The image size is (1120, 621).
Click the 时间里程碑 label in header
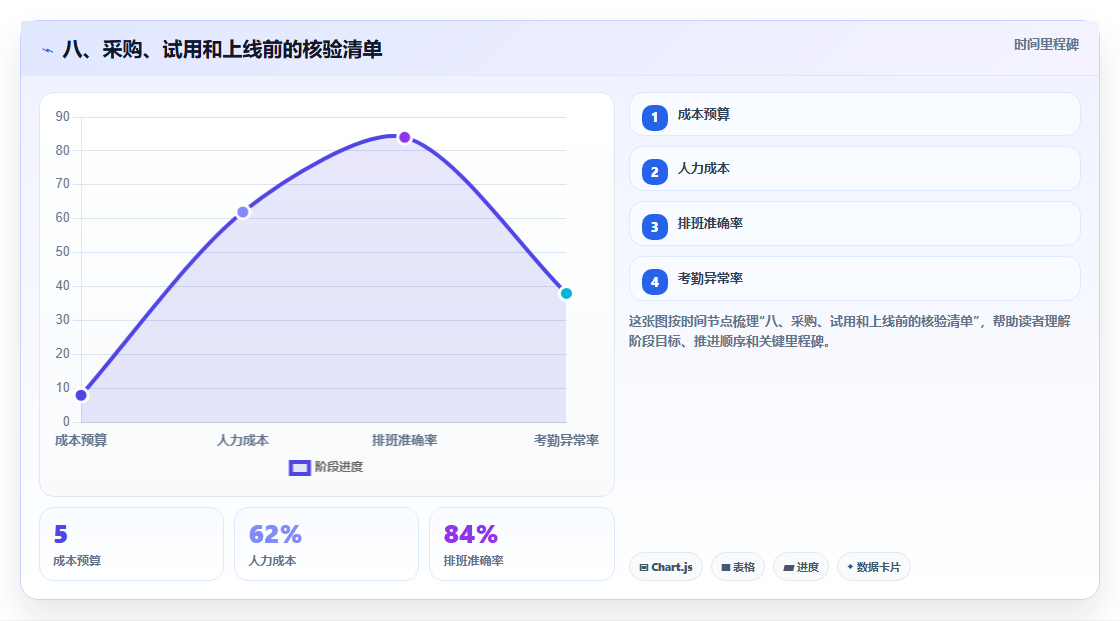1046,45
